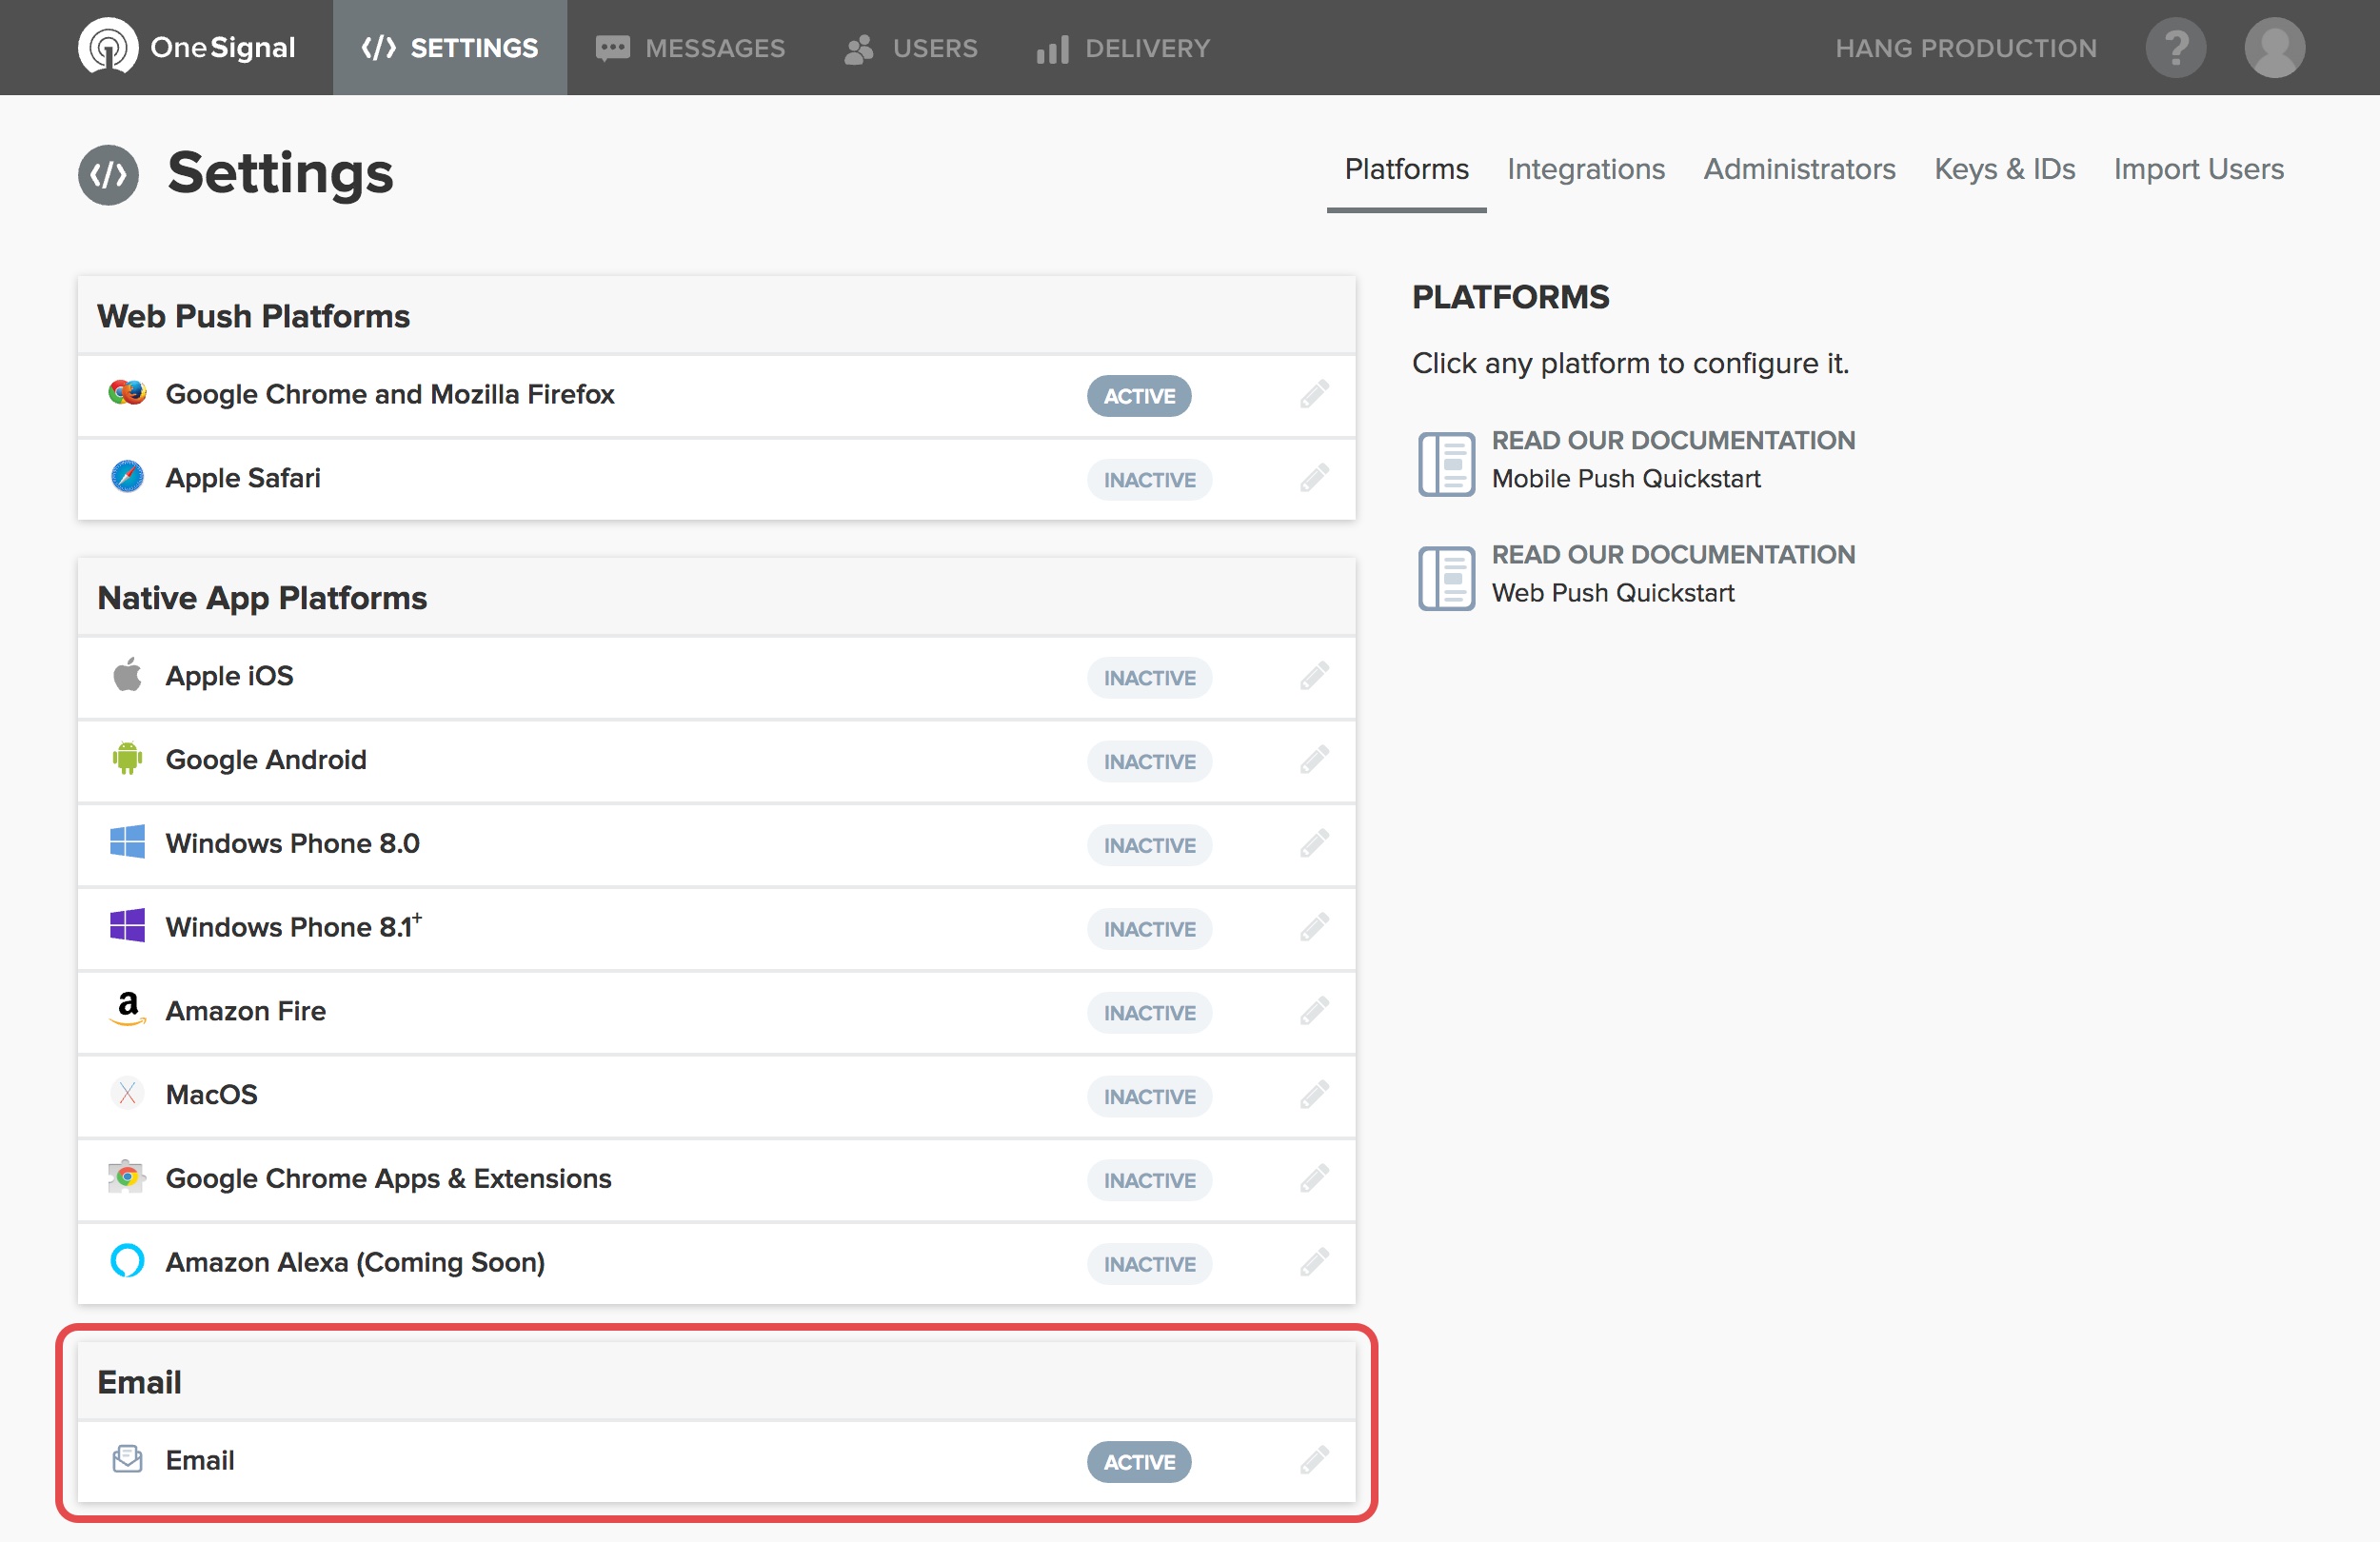Switch to the Integrations tab
The image size is (2380, 1542).
(x=1586, y=169)
